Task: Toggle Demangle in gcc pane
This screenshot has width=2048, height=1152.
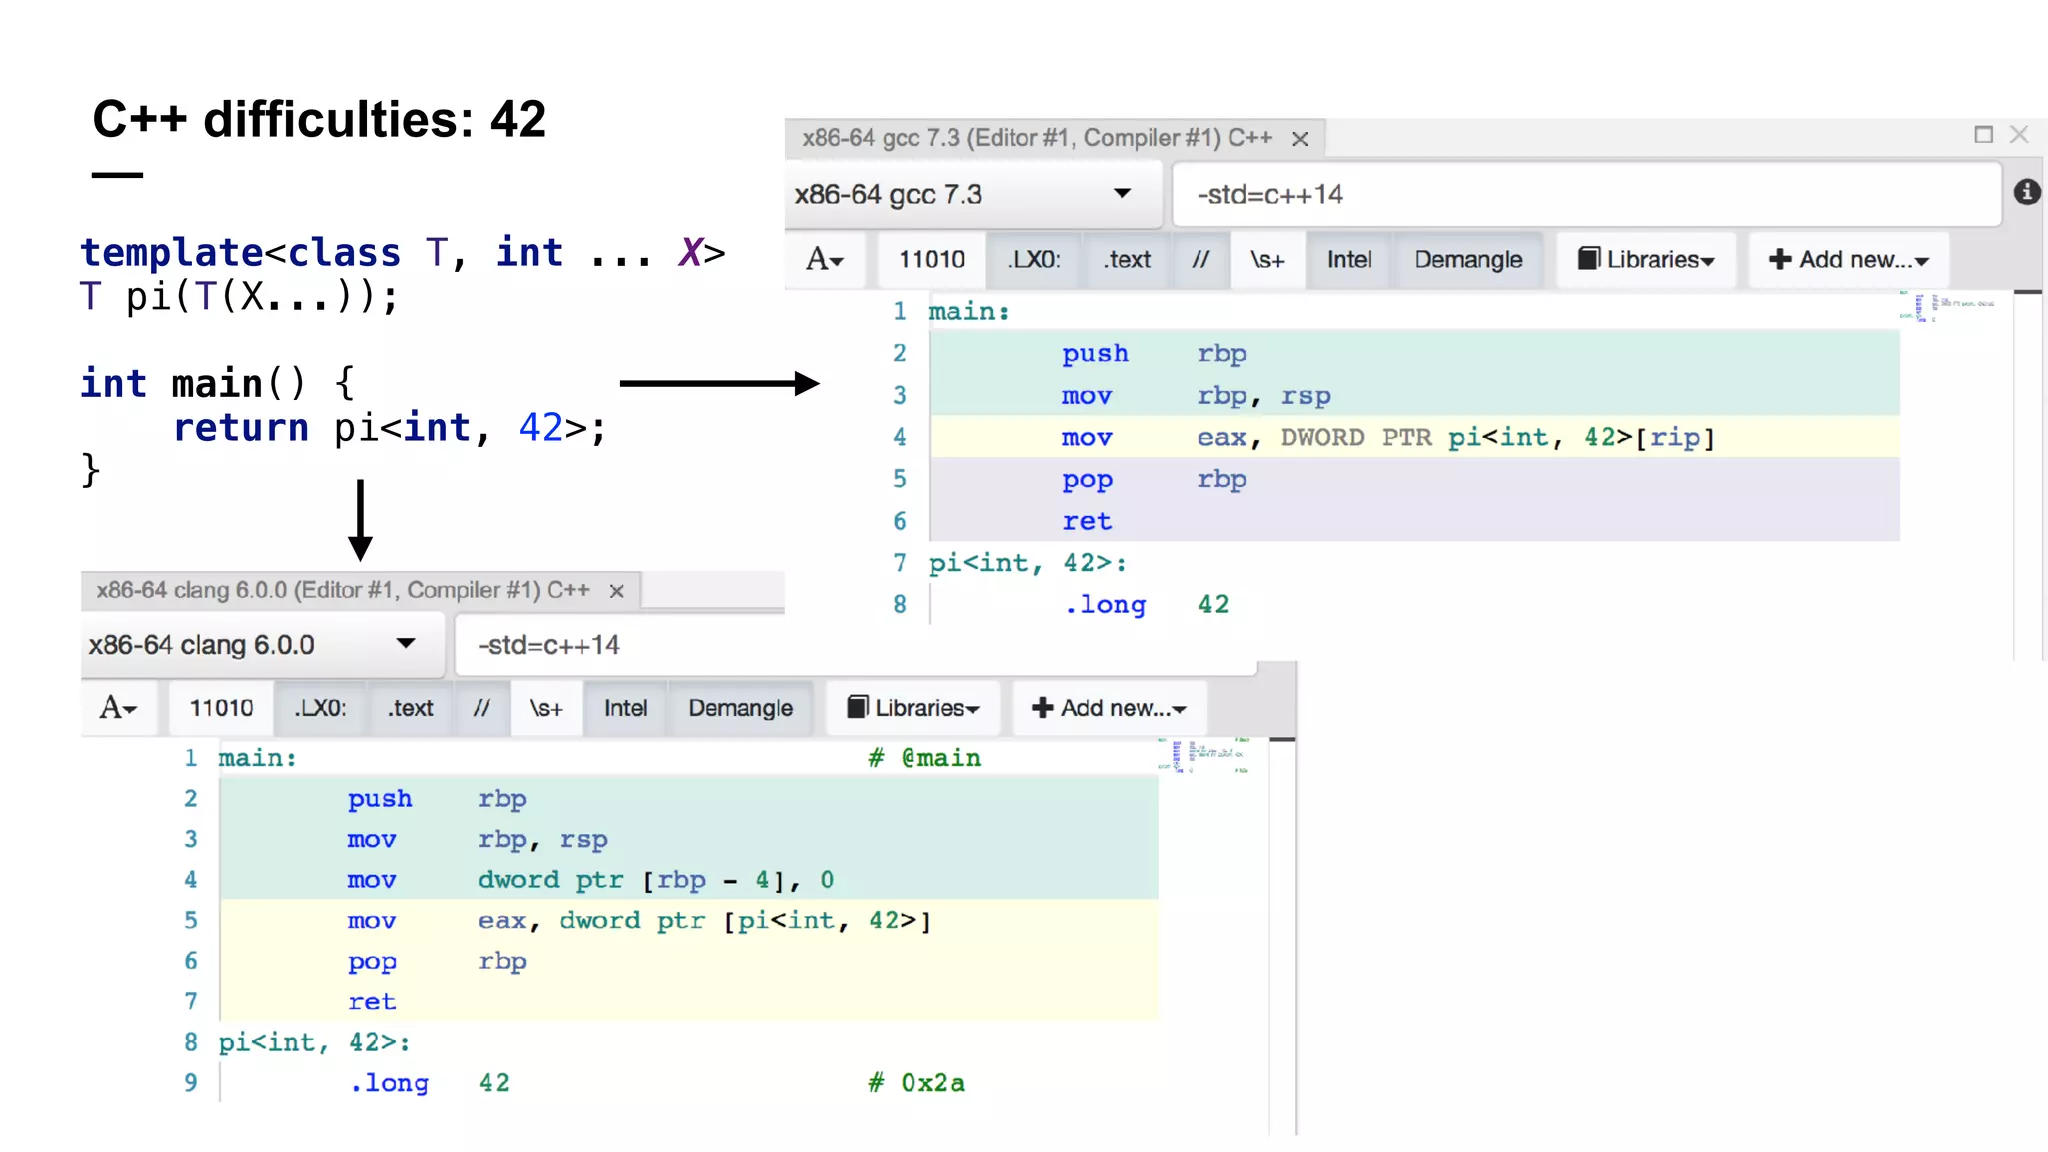Action: pyautogui.click(x=1468, y=260)
